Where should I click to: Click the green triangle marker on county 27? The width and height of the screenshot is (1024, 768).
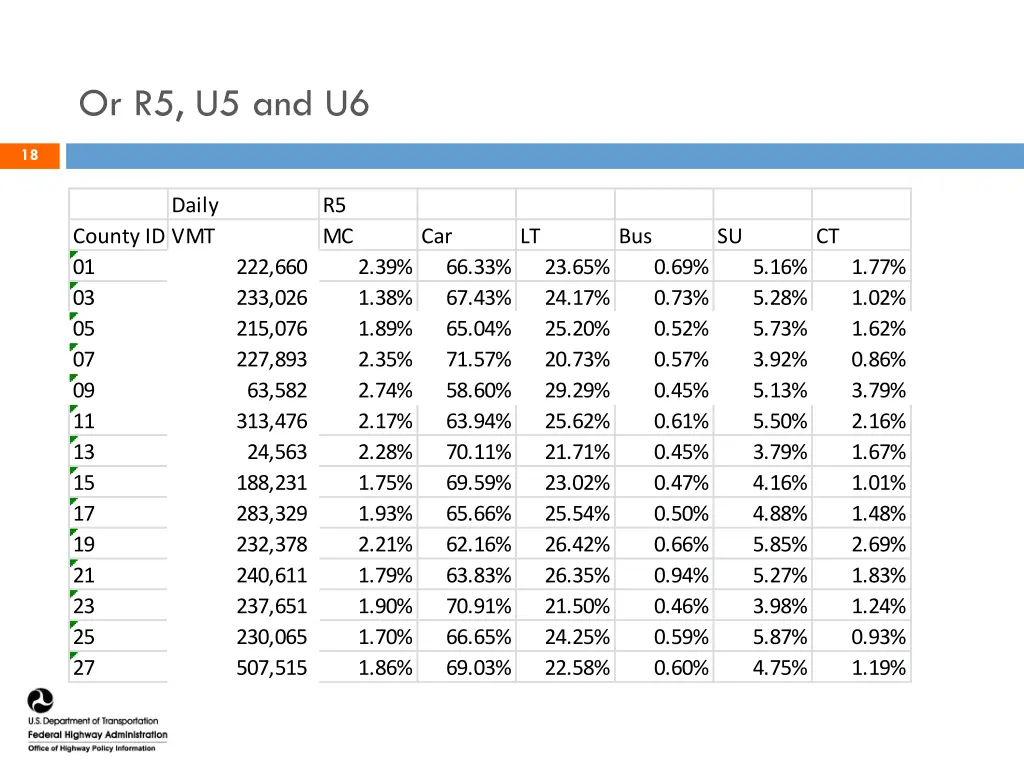tap(74, 656)
